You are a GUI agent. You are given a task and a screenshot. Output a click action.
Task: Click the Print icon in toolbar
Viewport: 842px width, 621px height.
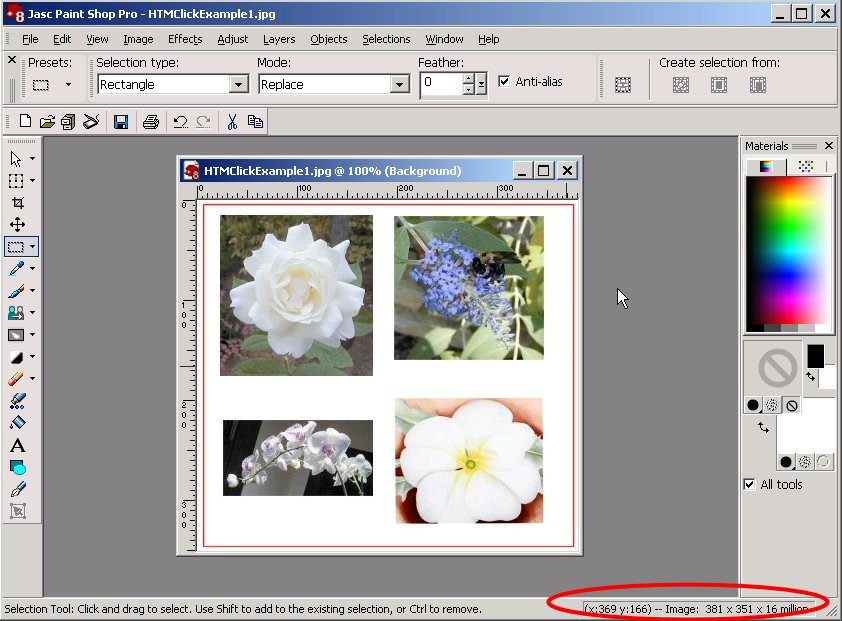coord(150,122)
